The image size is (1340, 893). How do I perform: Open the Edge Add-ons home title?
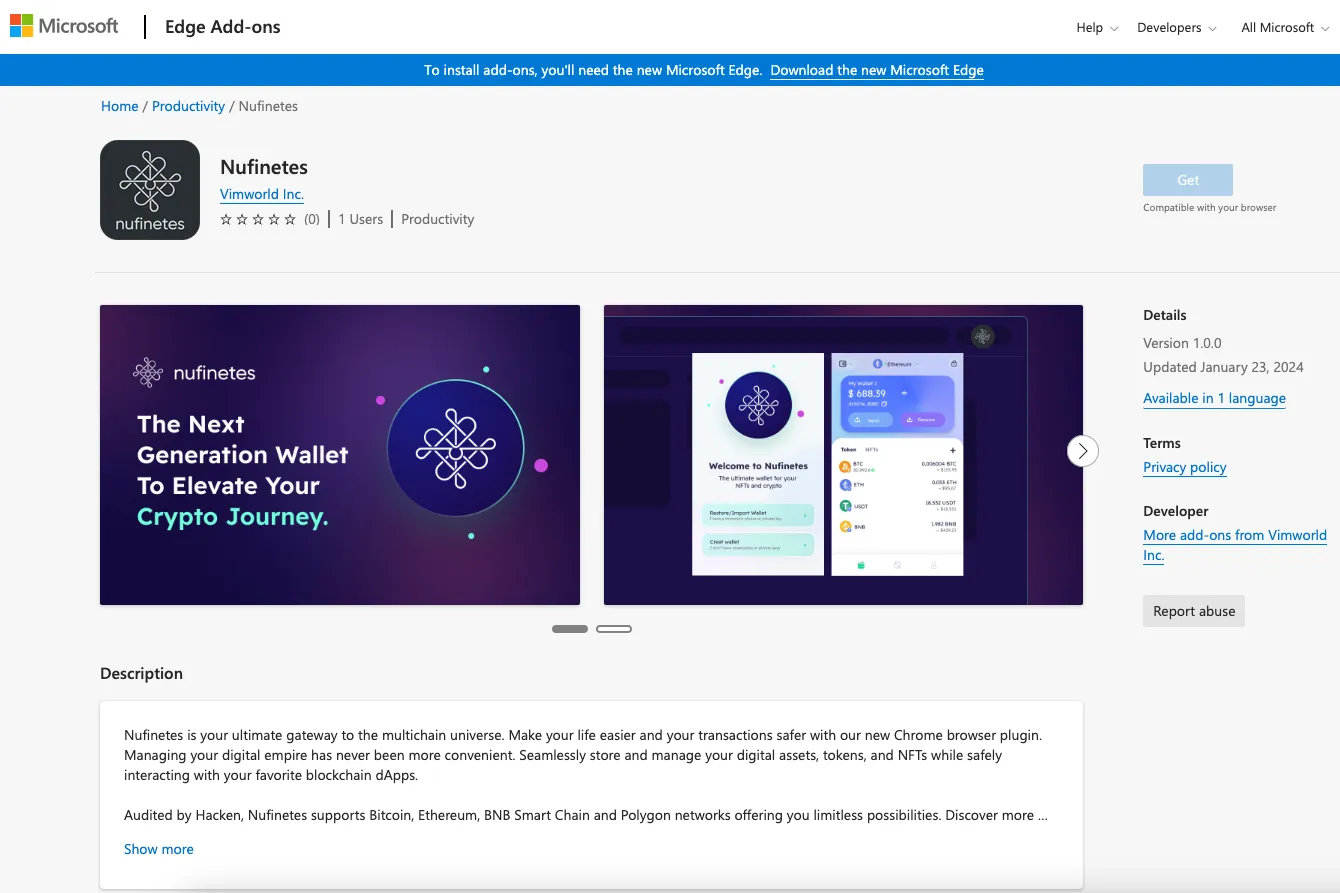coord(222,27)
